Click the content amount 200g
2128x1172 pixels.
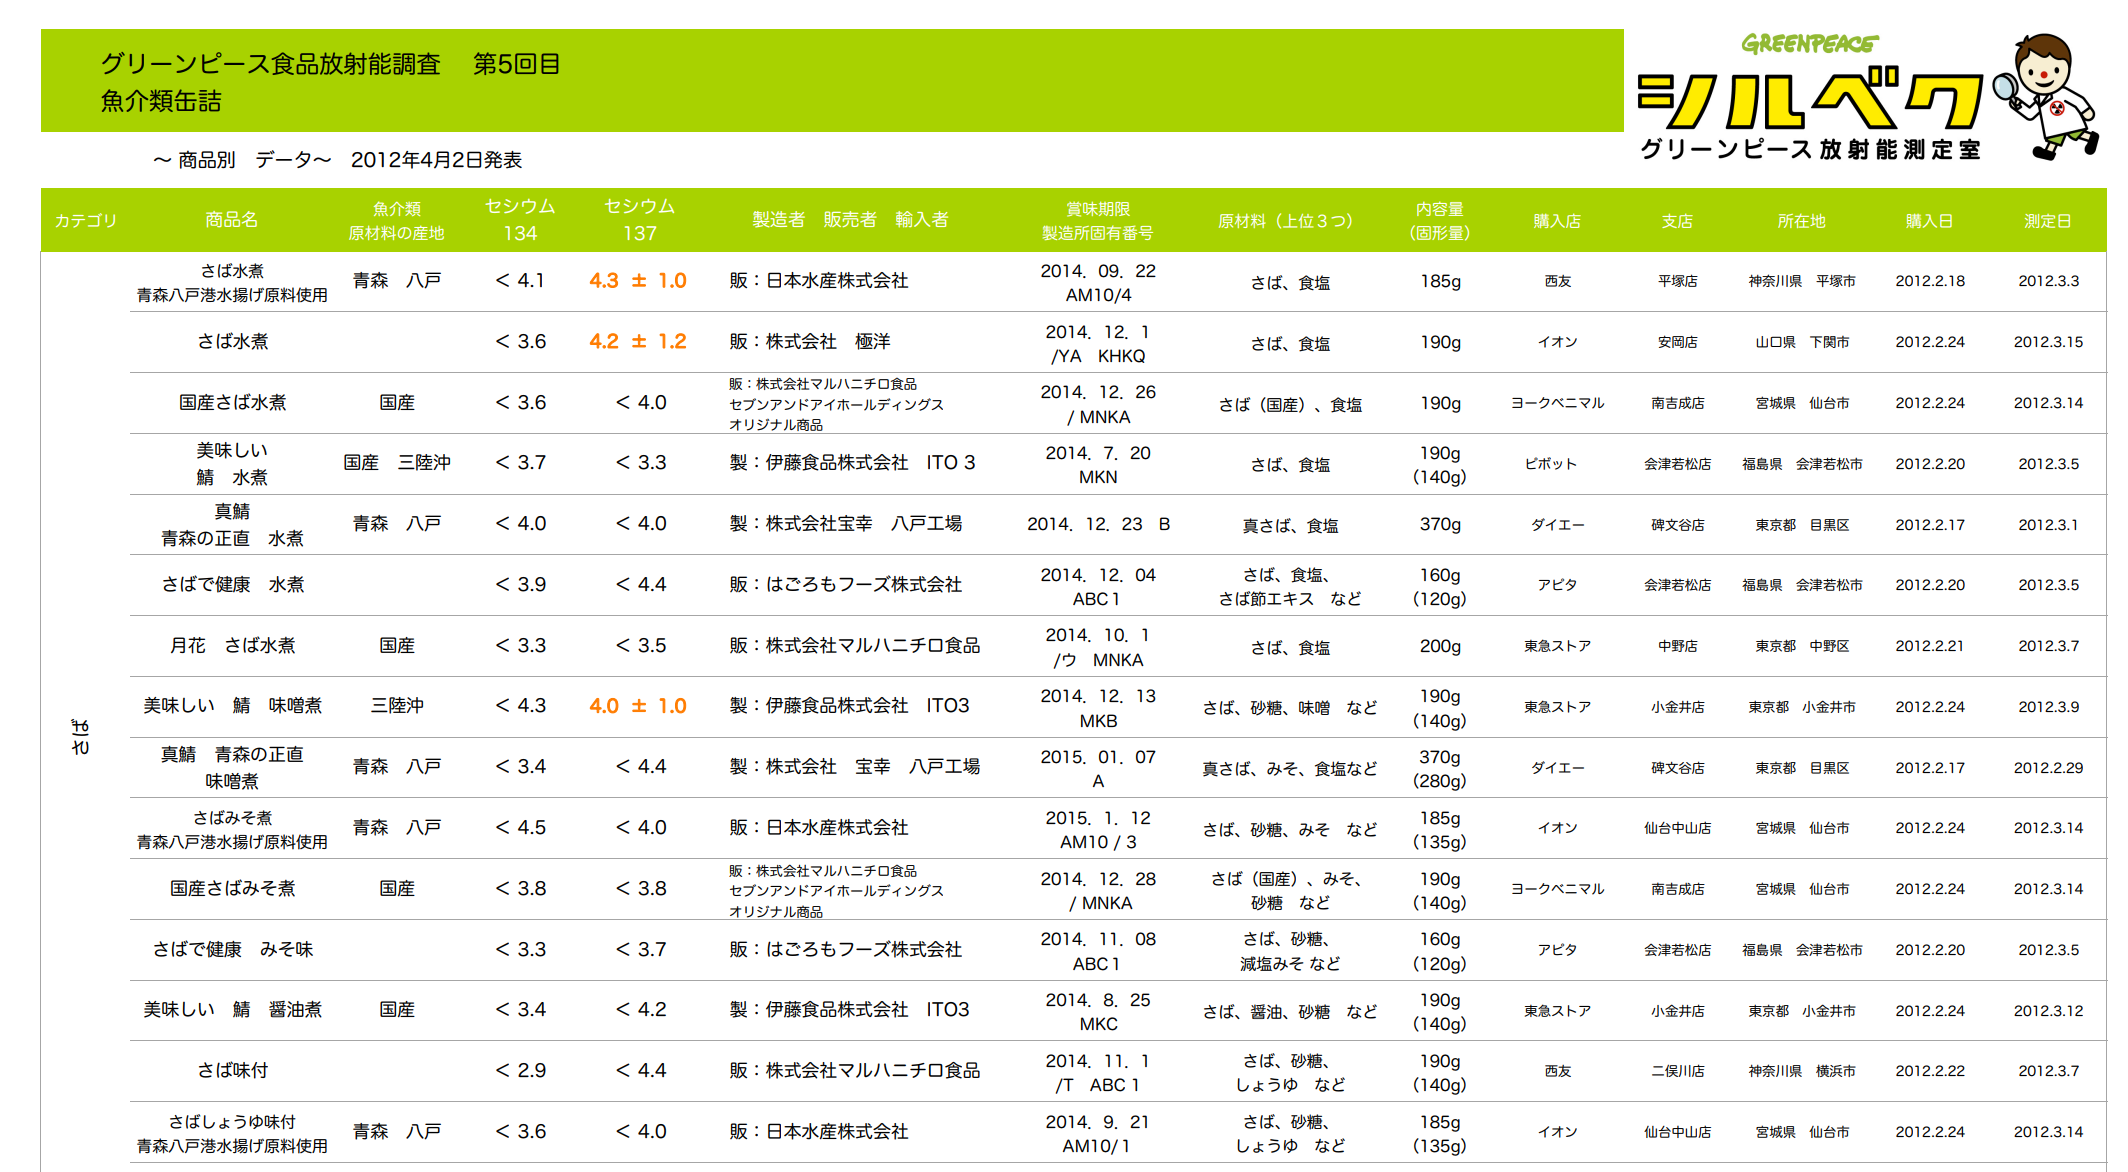1440,647
